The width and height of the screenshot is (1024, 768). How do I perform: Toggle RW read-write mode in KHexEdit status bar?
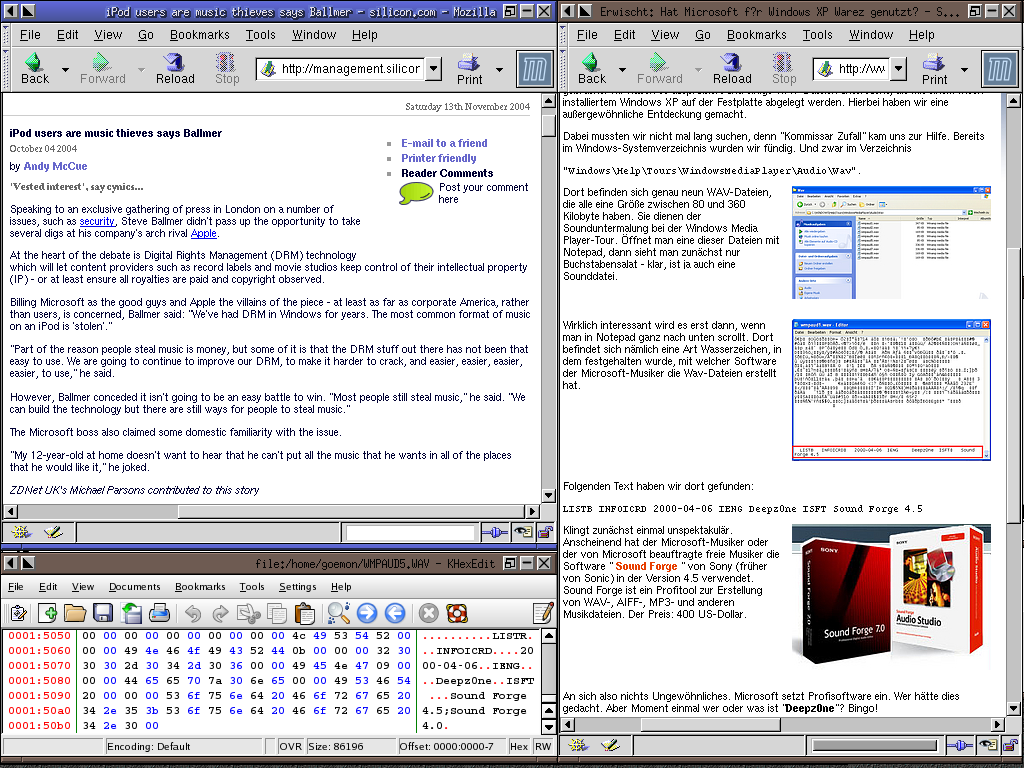[x=542, y=746]
